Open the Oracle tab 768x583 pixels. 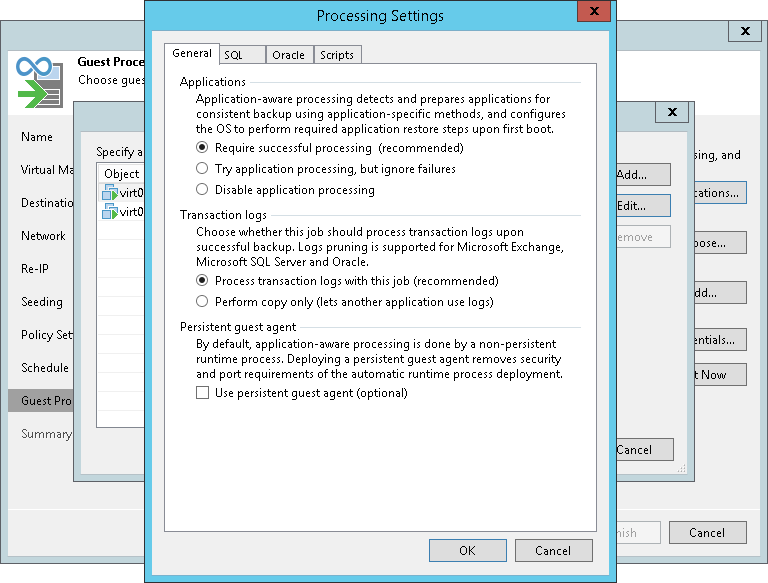point(289,55)
